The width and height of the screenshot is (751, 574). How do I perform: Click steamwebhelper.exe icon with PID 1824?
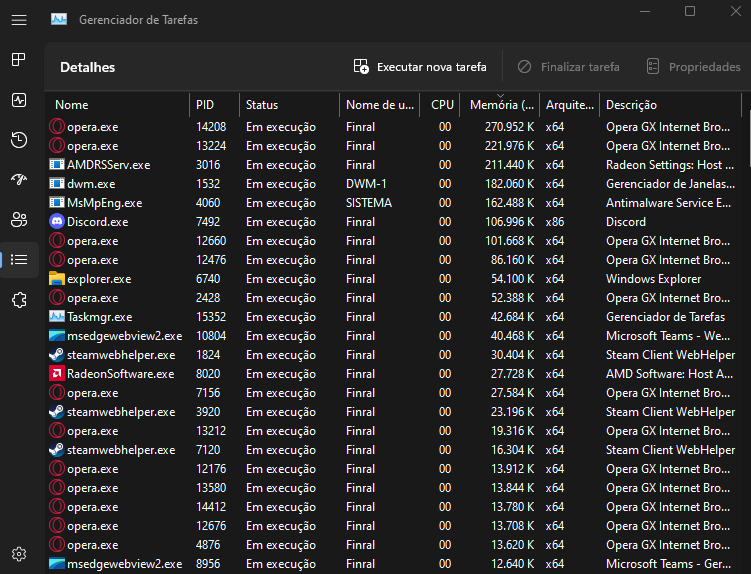pyautogui.click(x=57, y=355)
